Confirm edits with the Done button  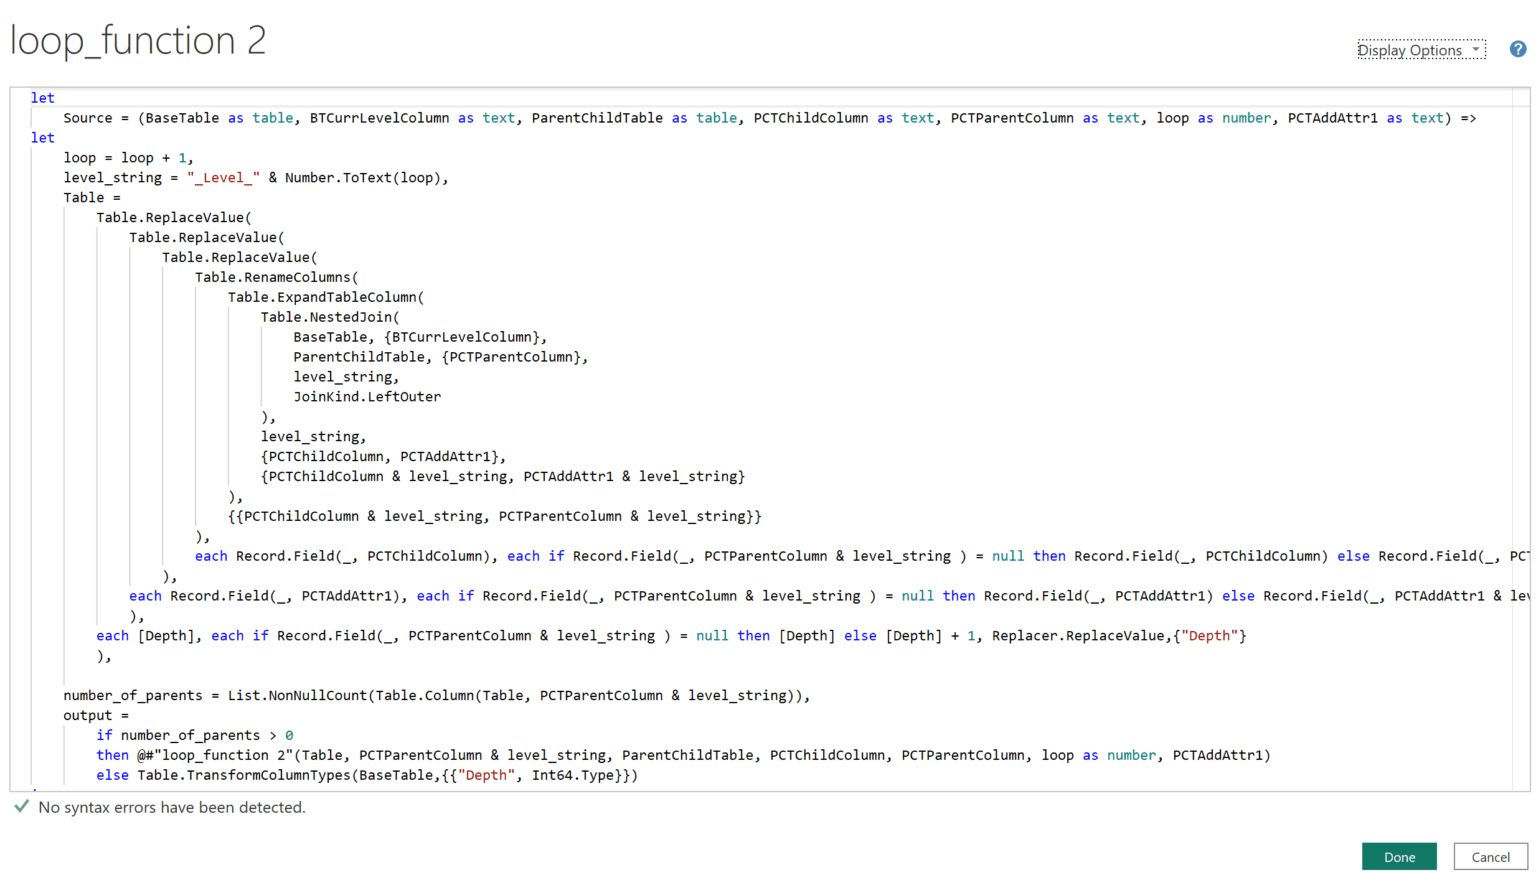1398,857
